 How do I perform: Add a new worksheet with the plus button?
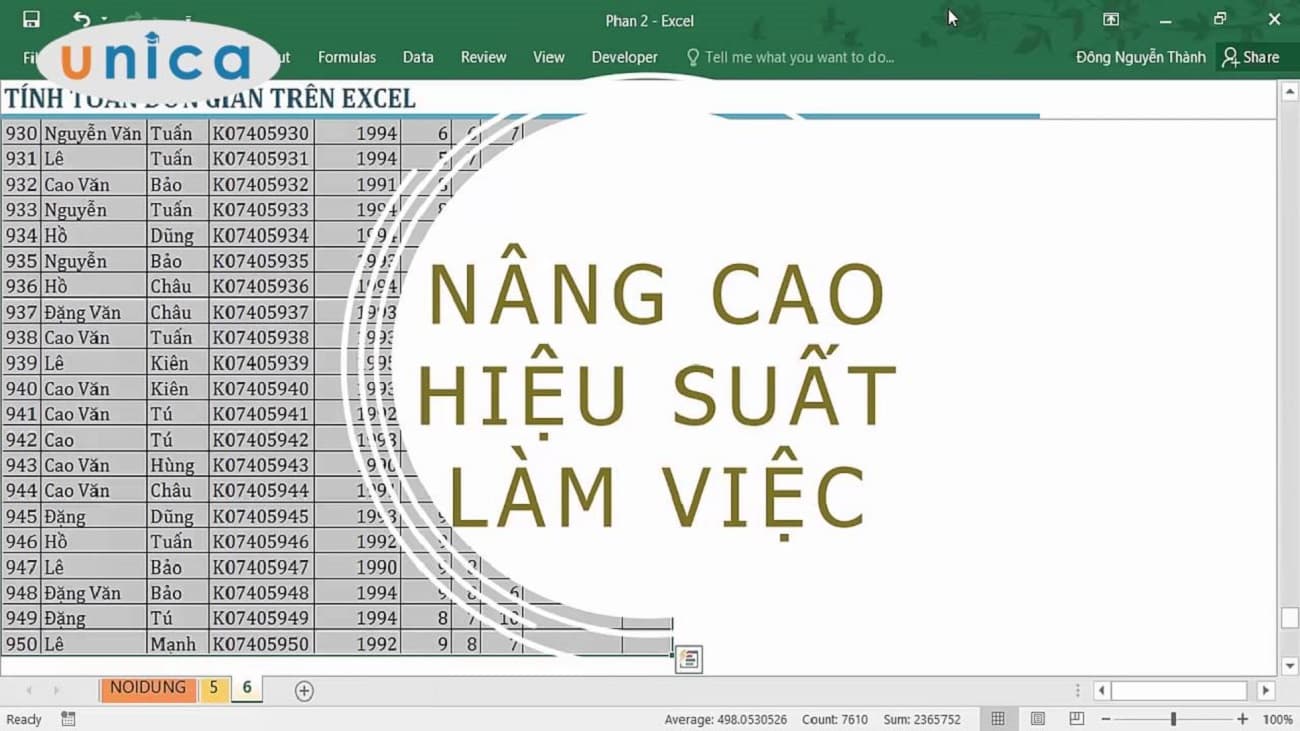(x=303, y=691)
